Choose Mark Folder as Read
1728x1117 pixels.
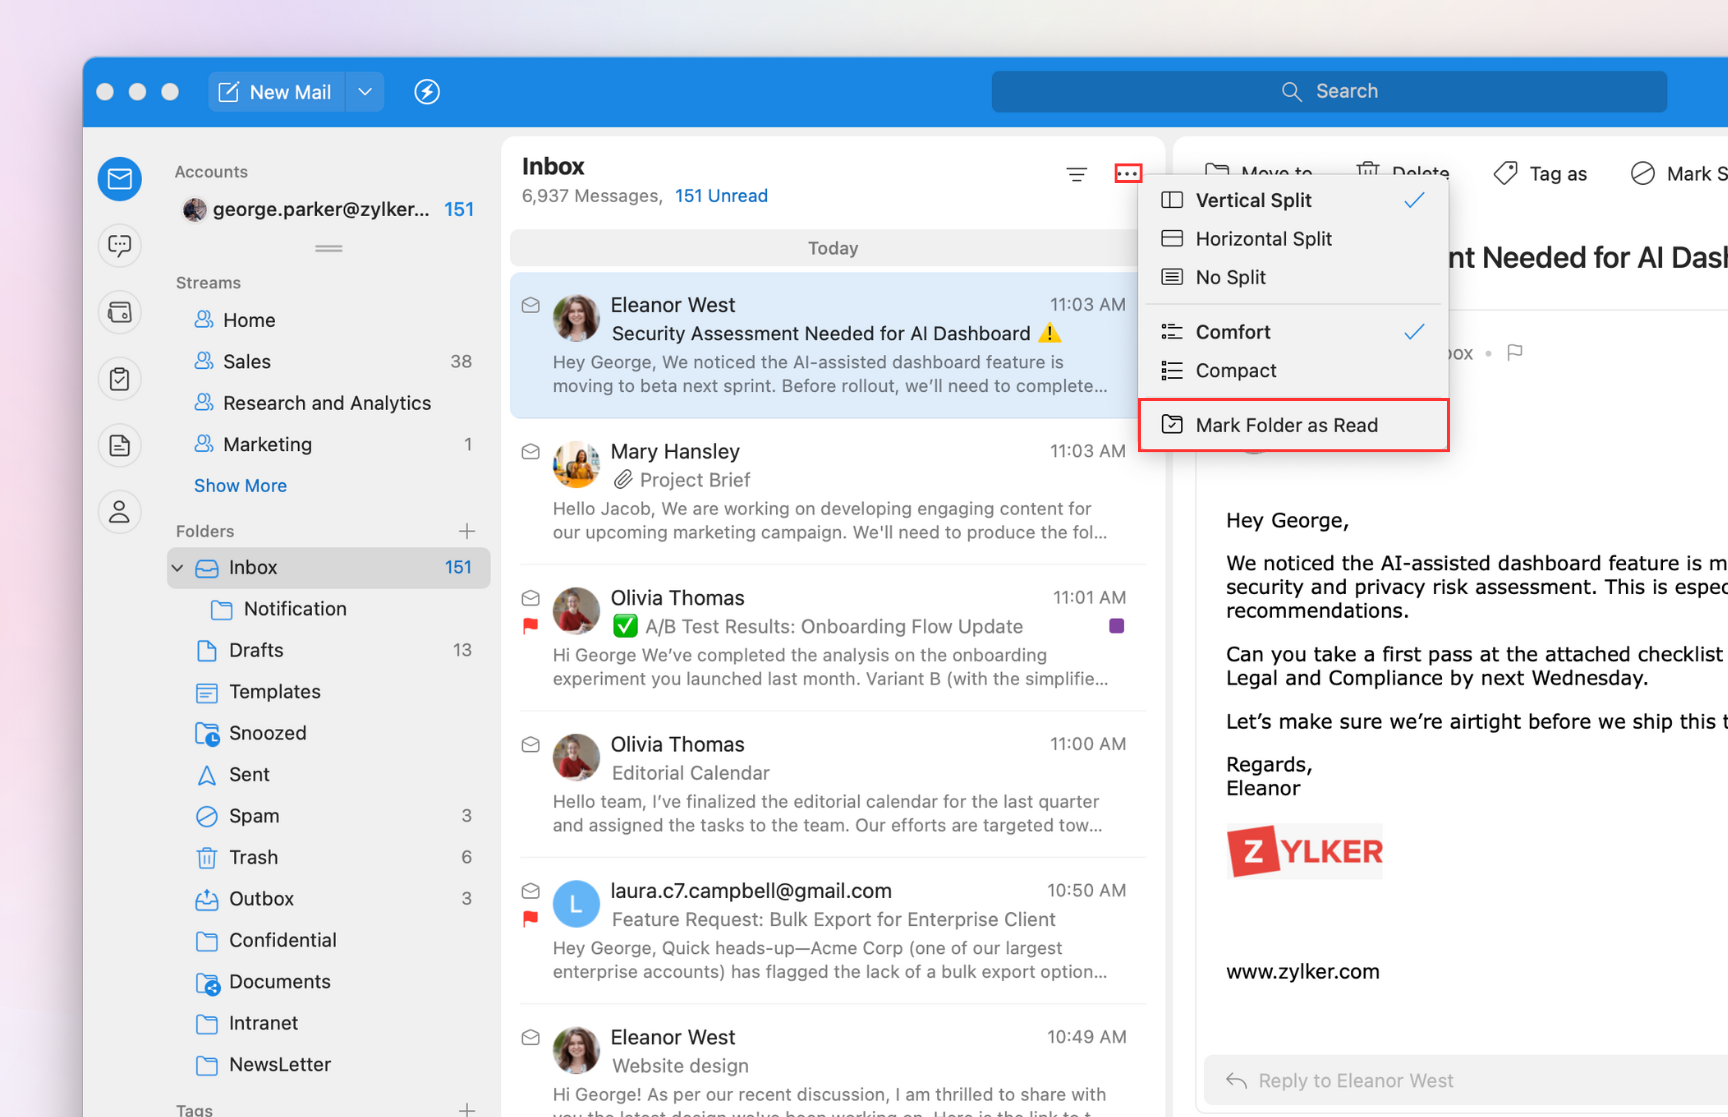1286,425
